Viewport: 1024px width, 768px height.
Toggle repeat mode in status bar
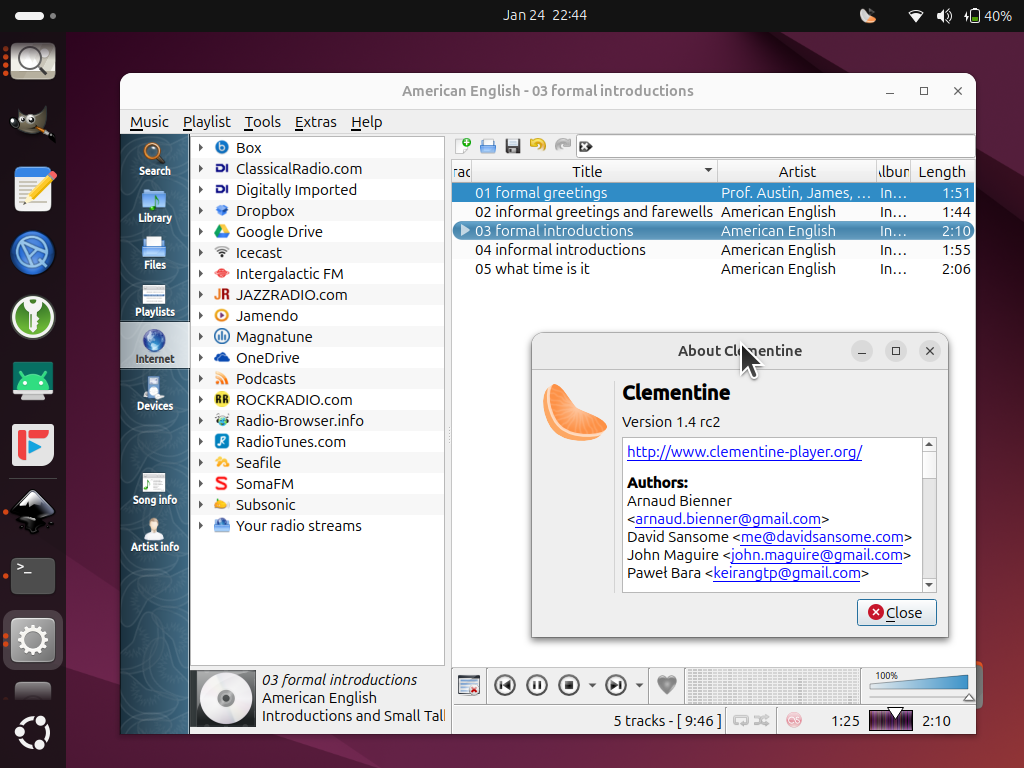(741, 721)
